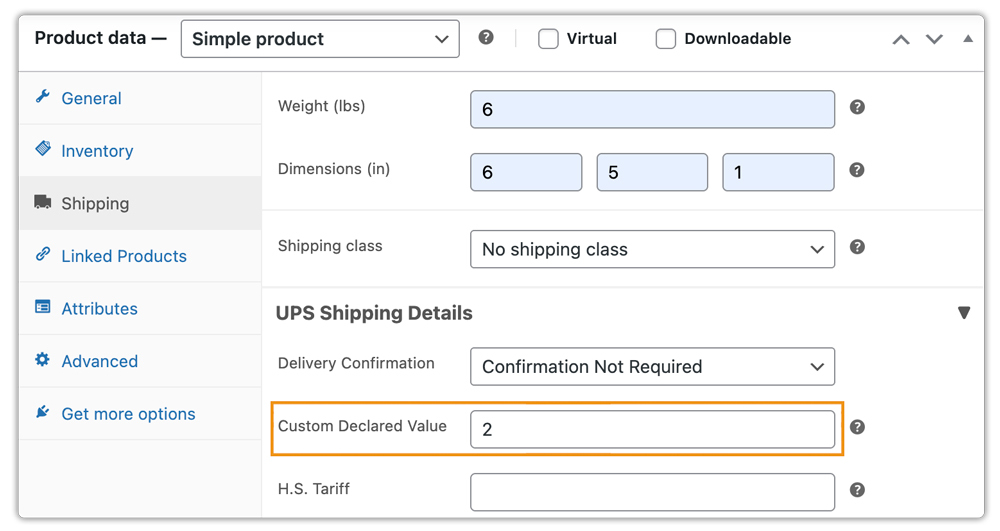Click the empty H.S. Tariff field

click(652, 492)
